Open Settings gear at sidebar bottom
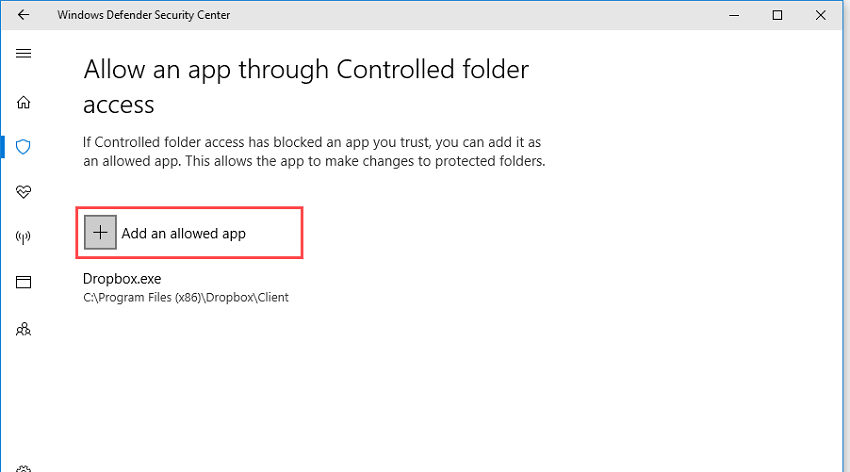Viewport: 850px width, 472px height. pos(24,468)
